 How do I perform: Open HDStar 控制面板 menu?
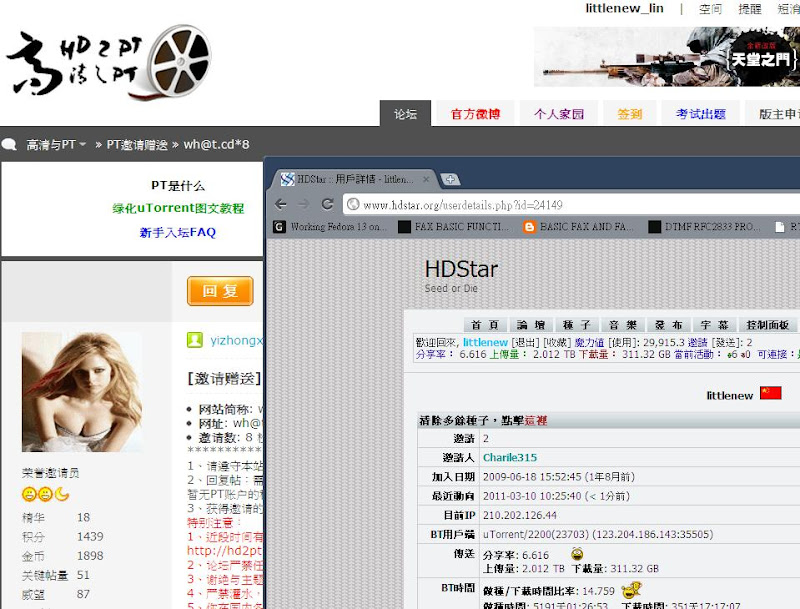(x=767, y=325)
